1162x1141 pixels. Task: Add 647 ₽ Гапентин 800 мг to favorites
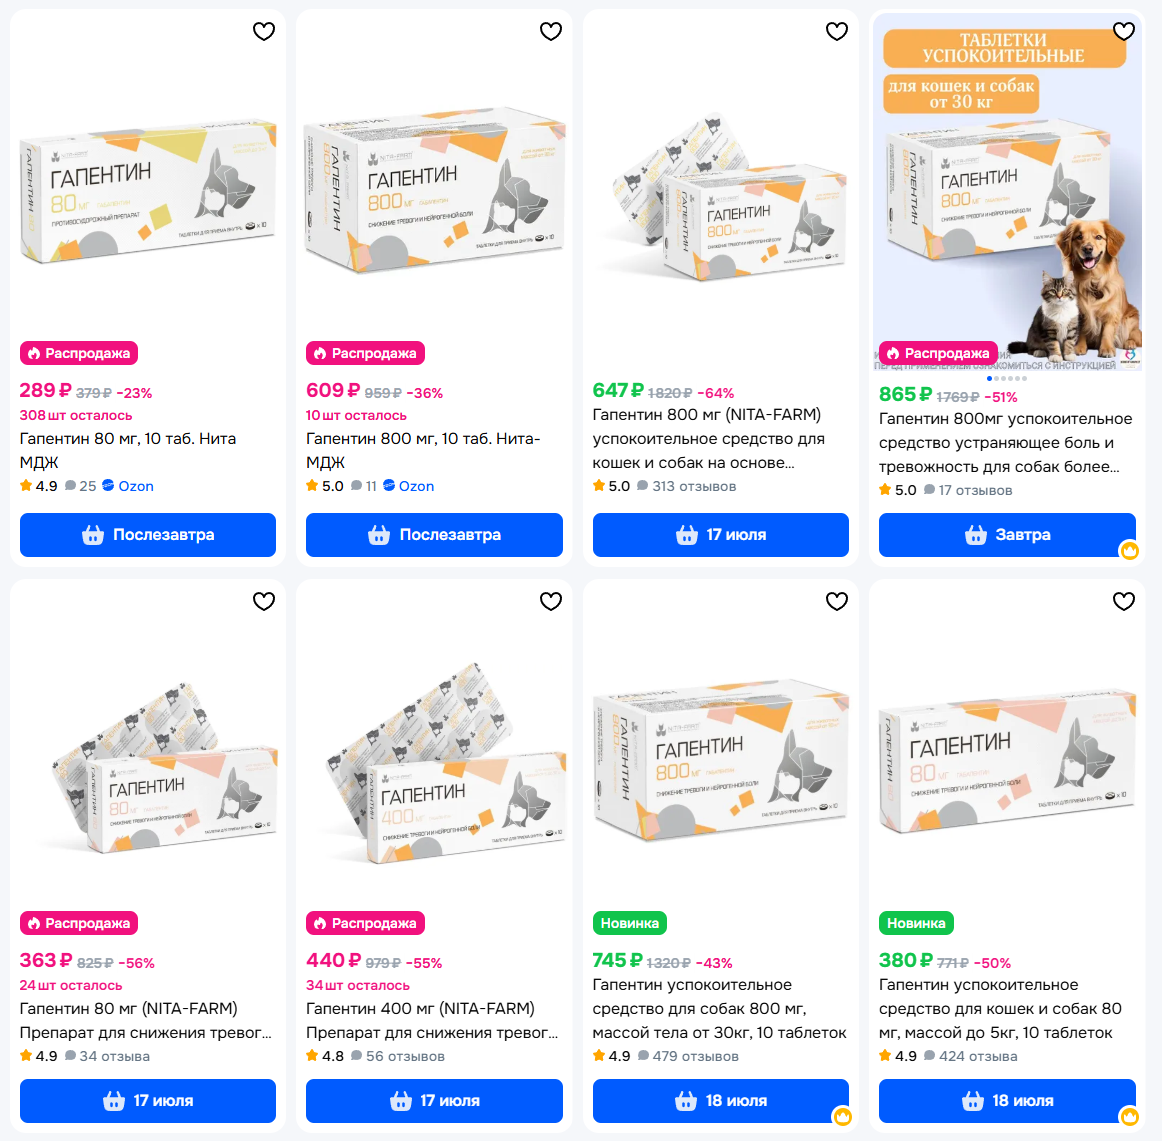tap(837, 31)
